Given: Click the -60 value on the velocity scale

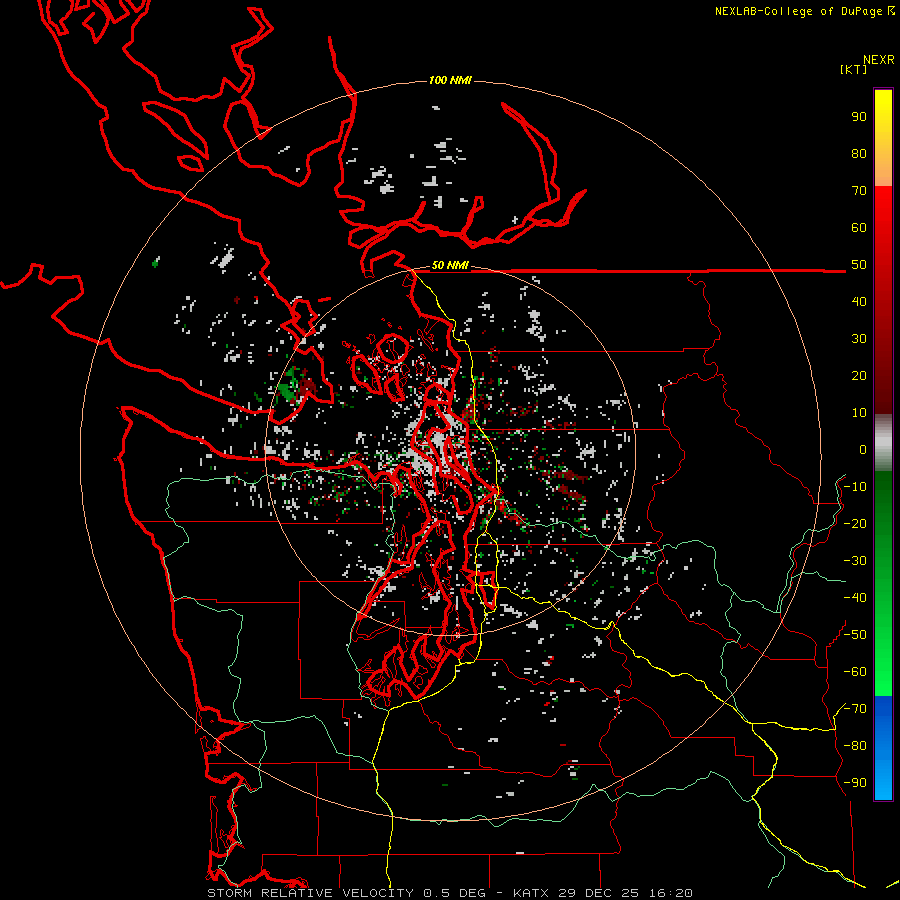Looking at the screenshot, I should 855,672.
